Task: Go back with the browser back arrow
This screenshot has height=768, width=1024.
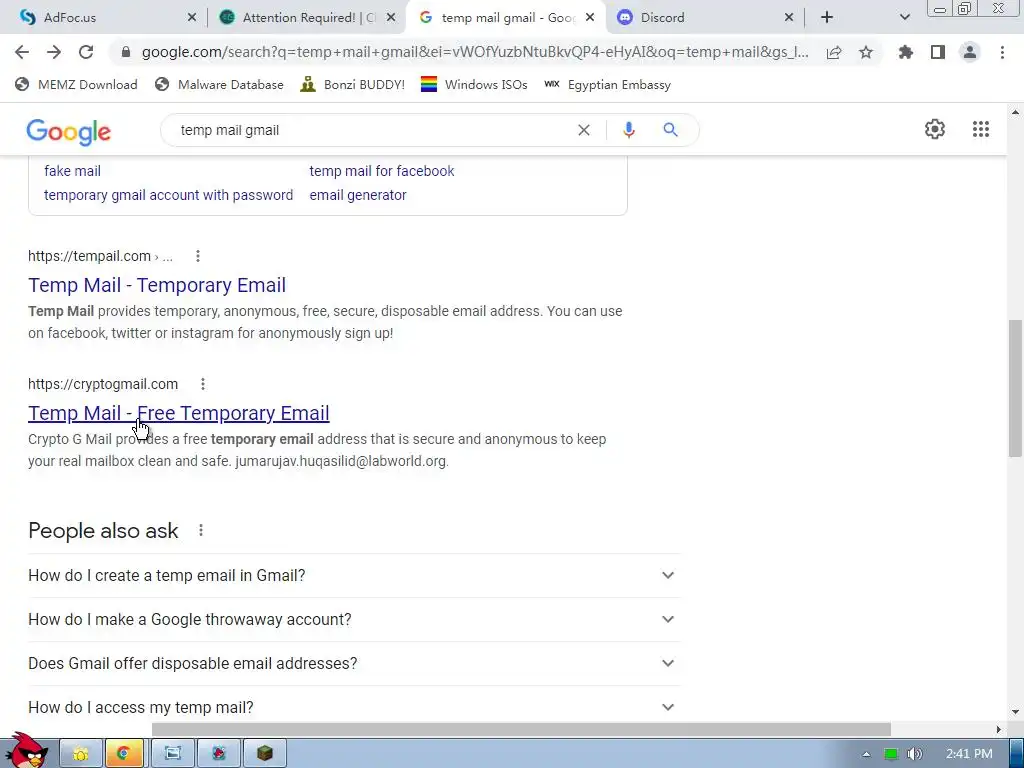Action: (x=22, y=52)
